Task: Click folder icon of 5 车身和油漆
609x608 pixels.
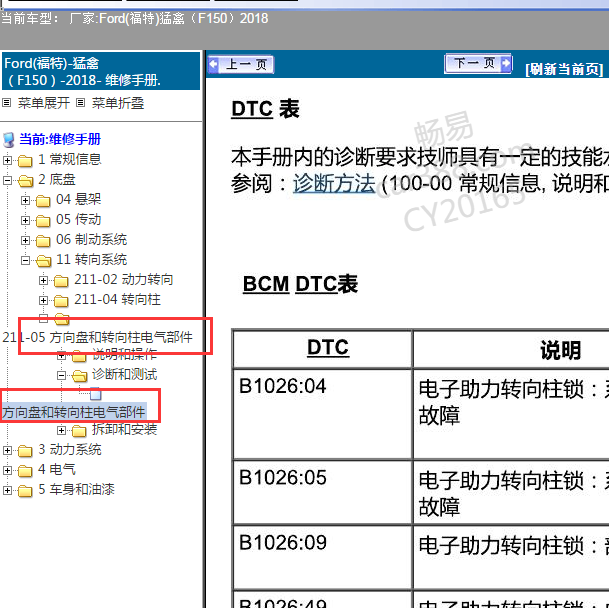Action: click(x=25, y=491)
